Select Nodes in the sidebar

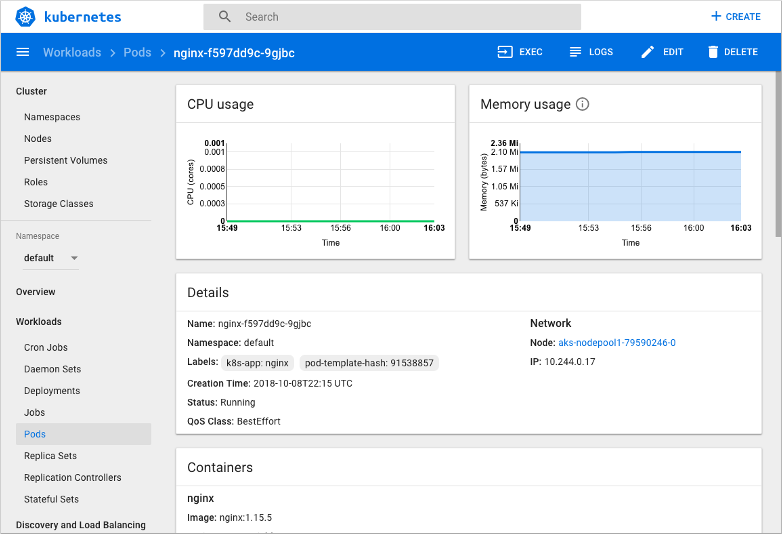point(38,139)
